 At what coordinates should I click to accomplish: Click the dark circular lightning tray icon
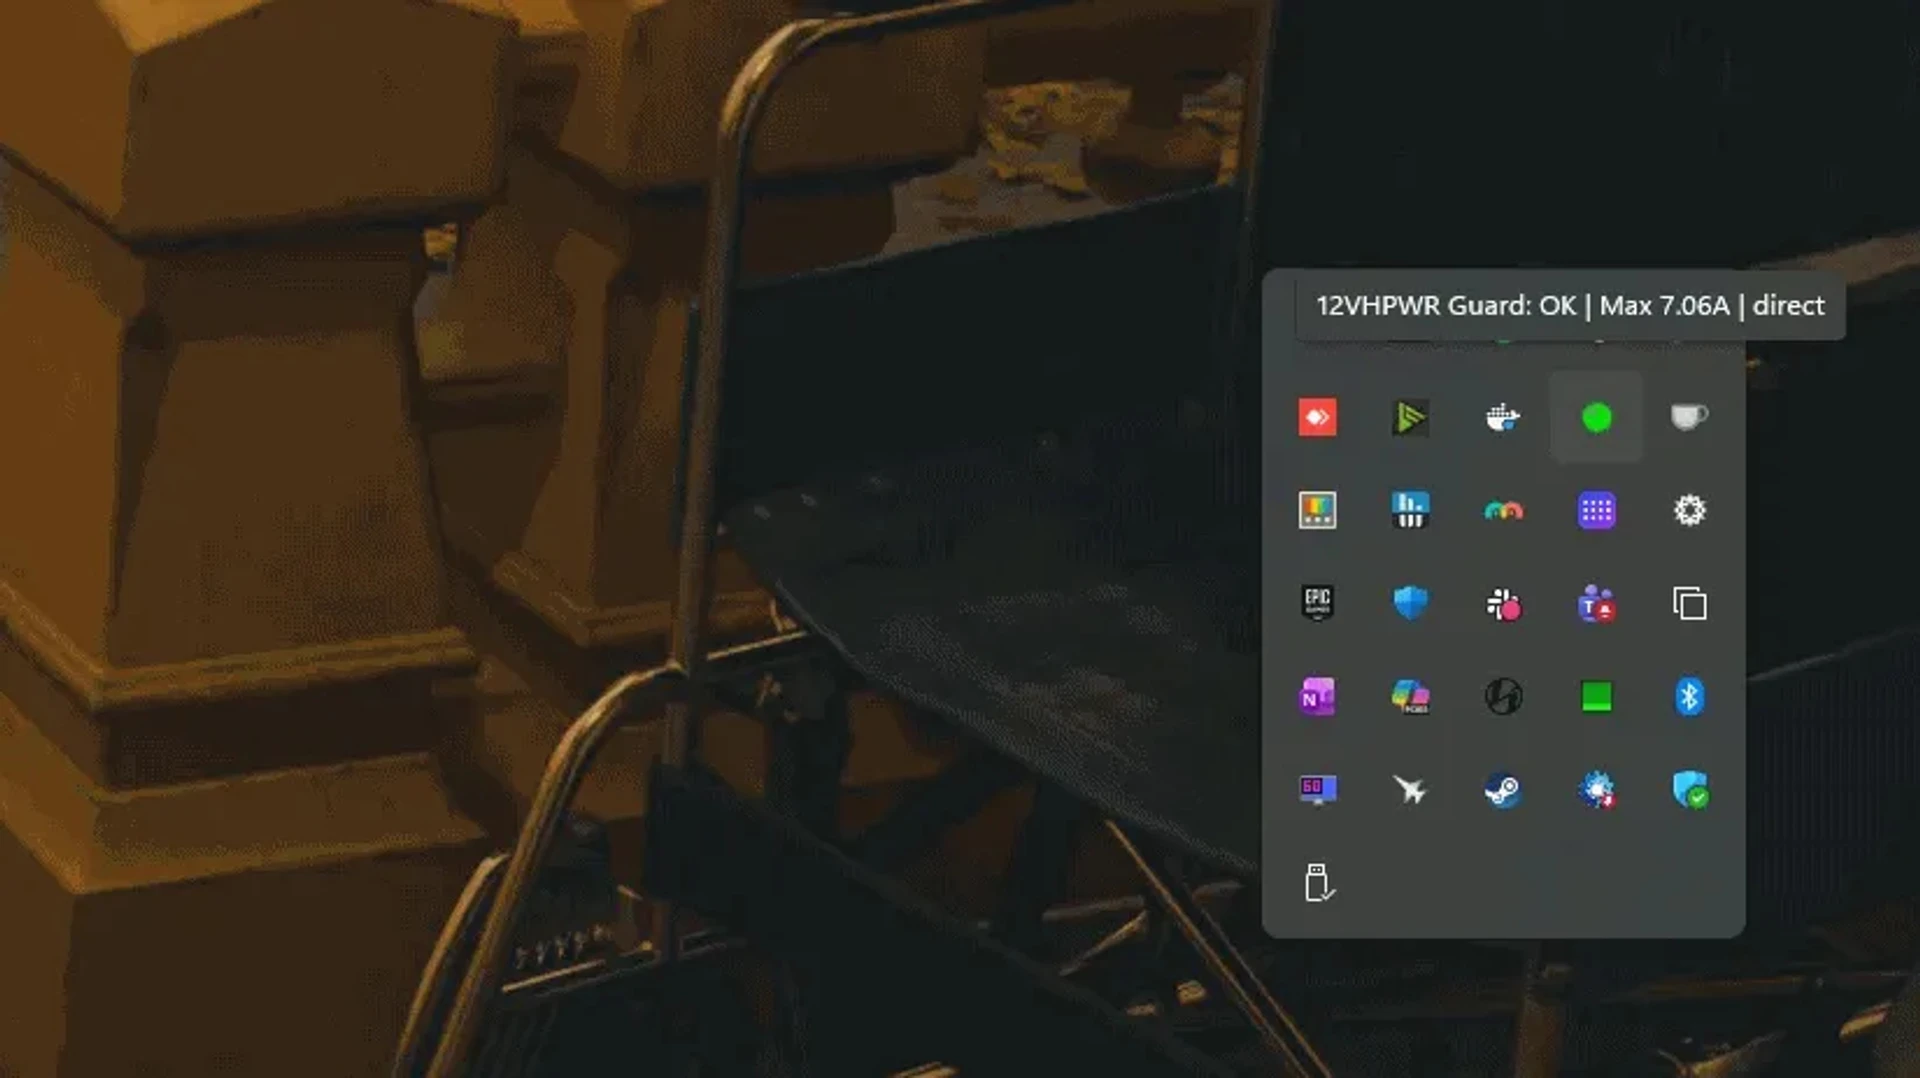pos(1503,696)
